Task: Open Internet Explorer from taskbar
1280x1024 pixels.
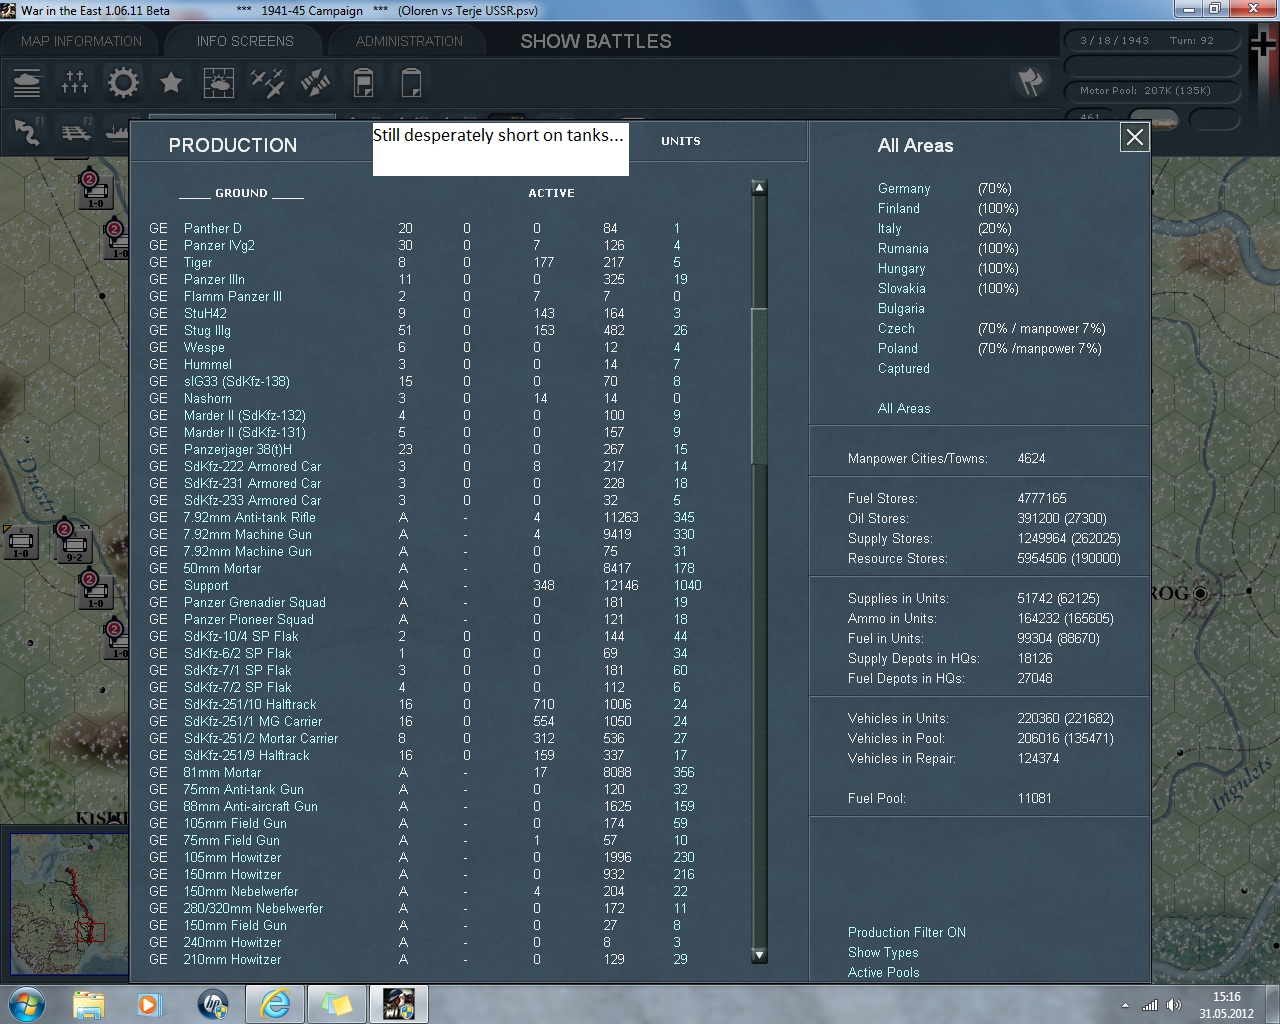Action: coord(274,1004)
